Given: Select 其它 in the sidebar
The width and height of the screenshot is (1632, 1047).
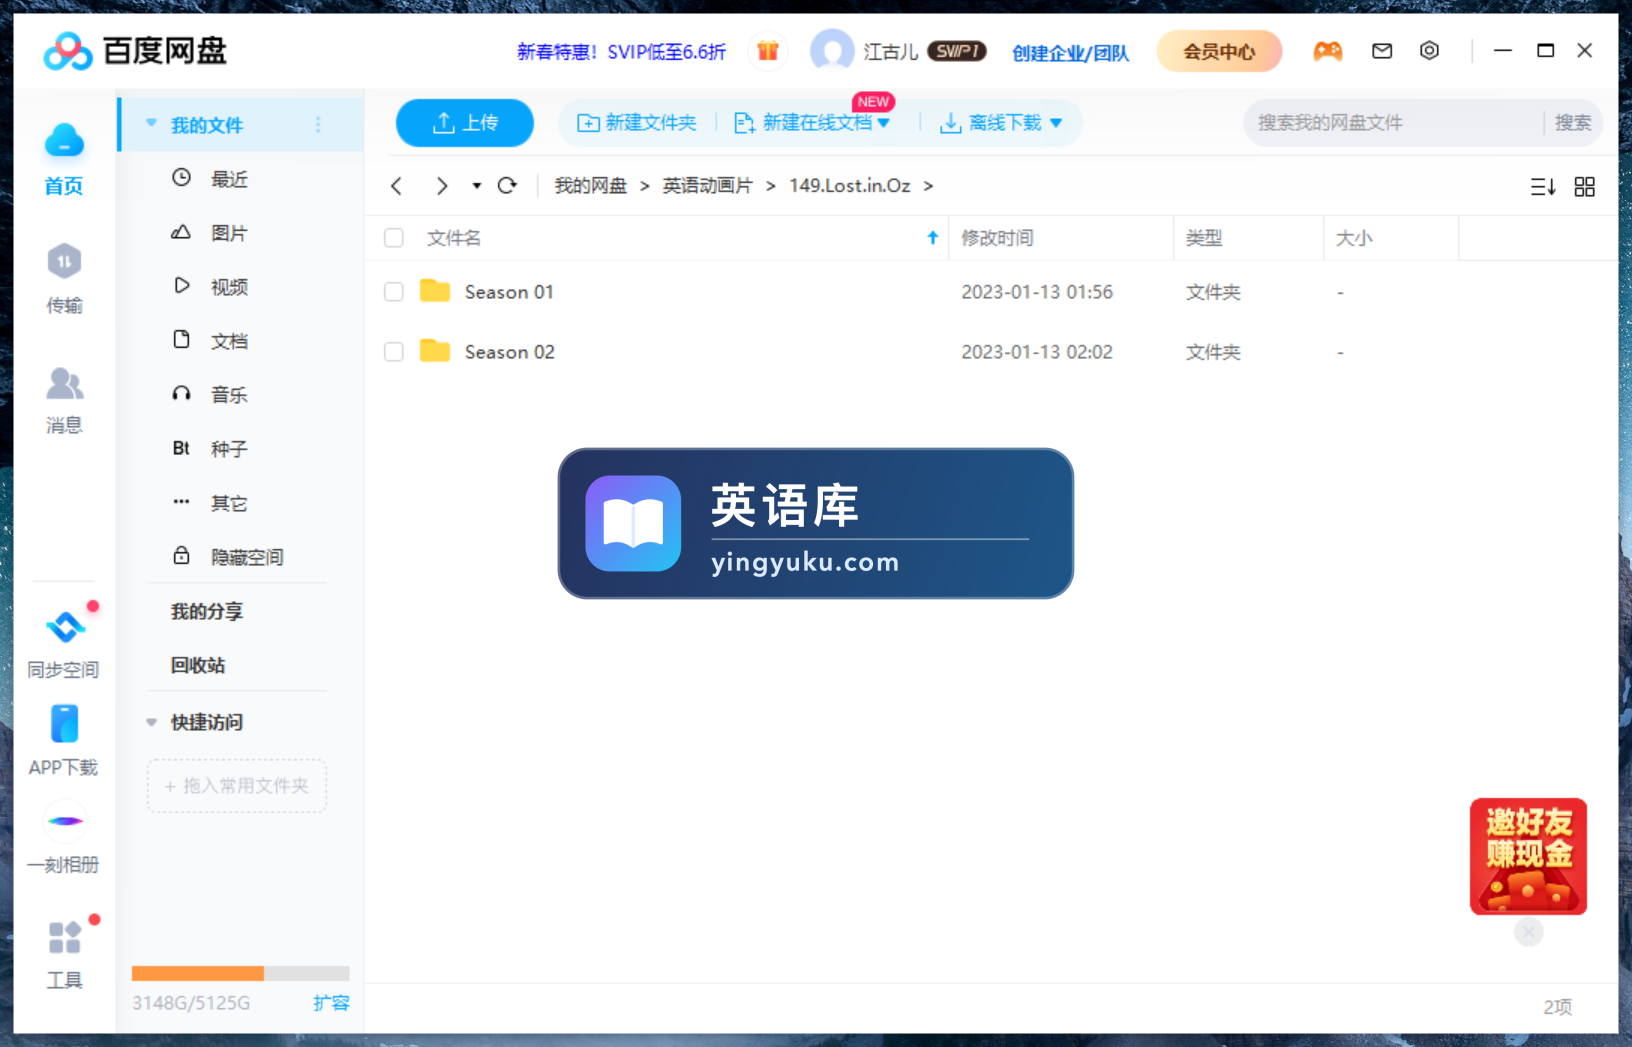Looking at the screenshot, I should [230, 503].
